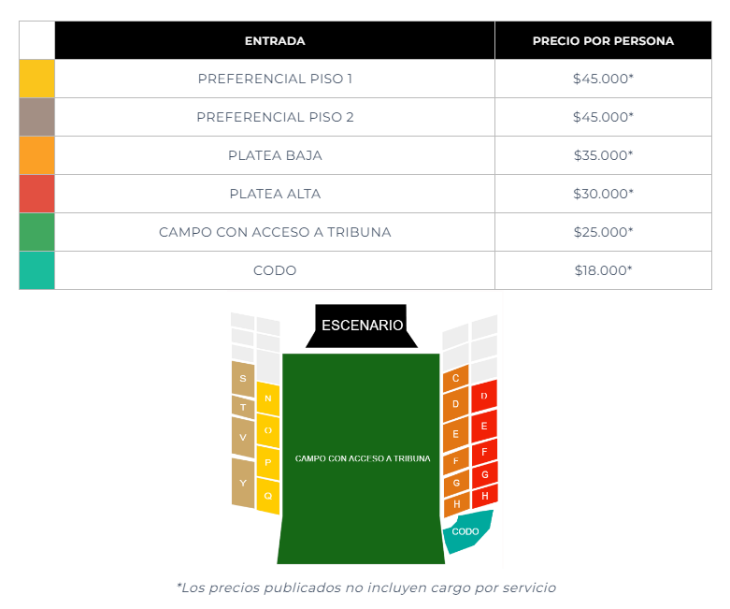Choose the green Campo con acceso a tribuna area
This screenshot has height=609, width=730.
(x=361, y=459)
